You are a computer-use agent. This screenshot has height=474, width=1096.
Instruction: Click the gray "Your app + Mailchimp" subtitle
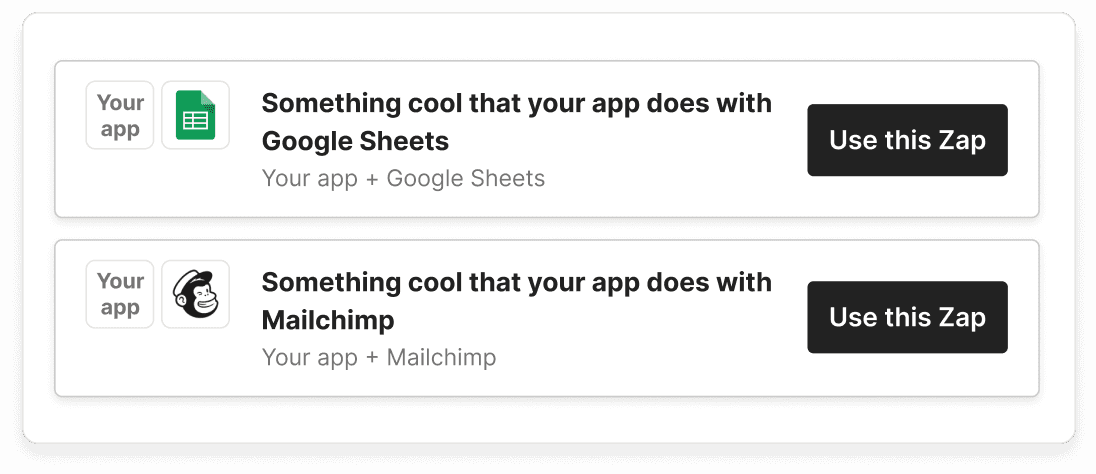pos(378,357)
